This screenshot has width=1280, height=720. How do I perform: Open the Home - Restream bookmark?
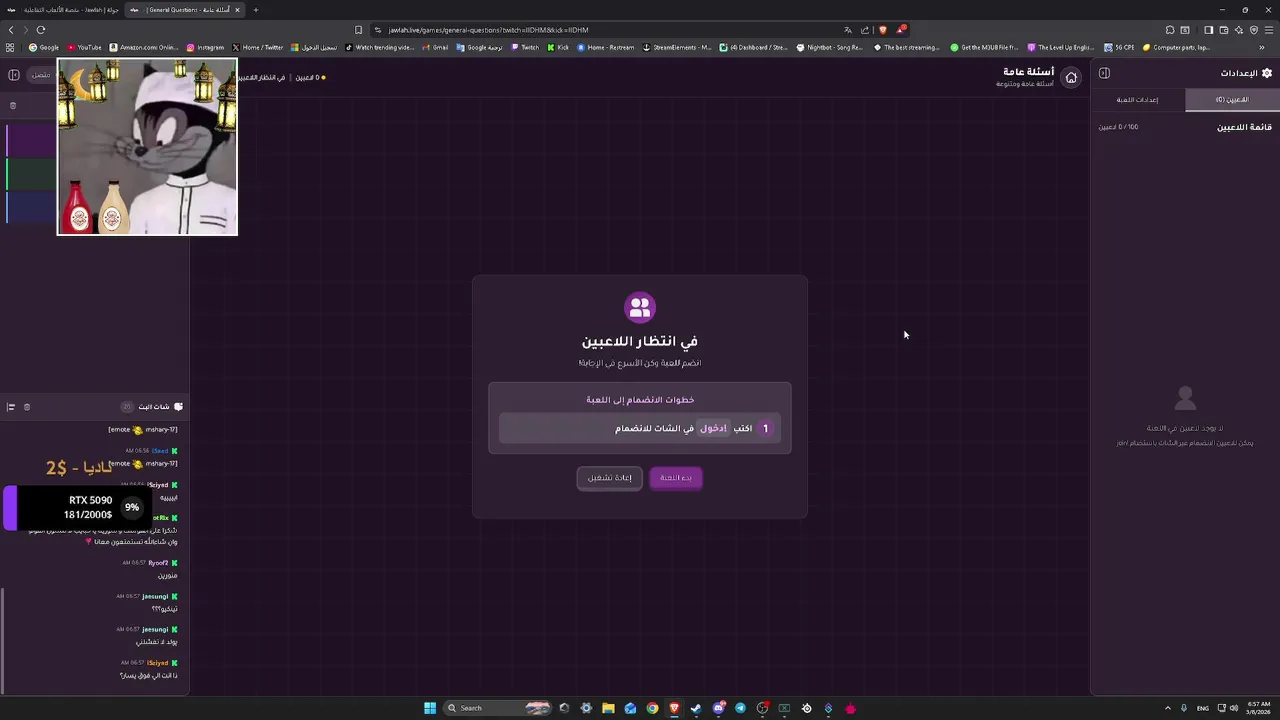(x=605, y=47)
